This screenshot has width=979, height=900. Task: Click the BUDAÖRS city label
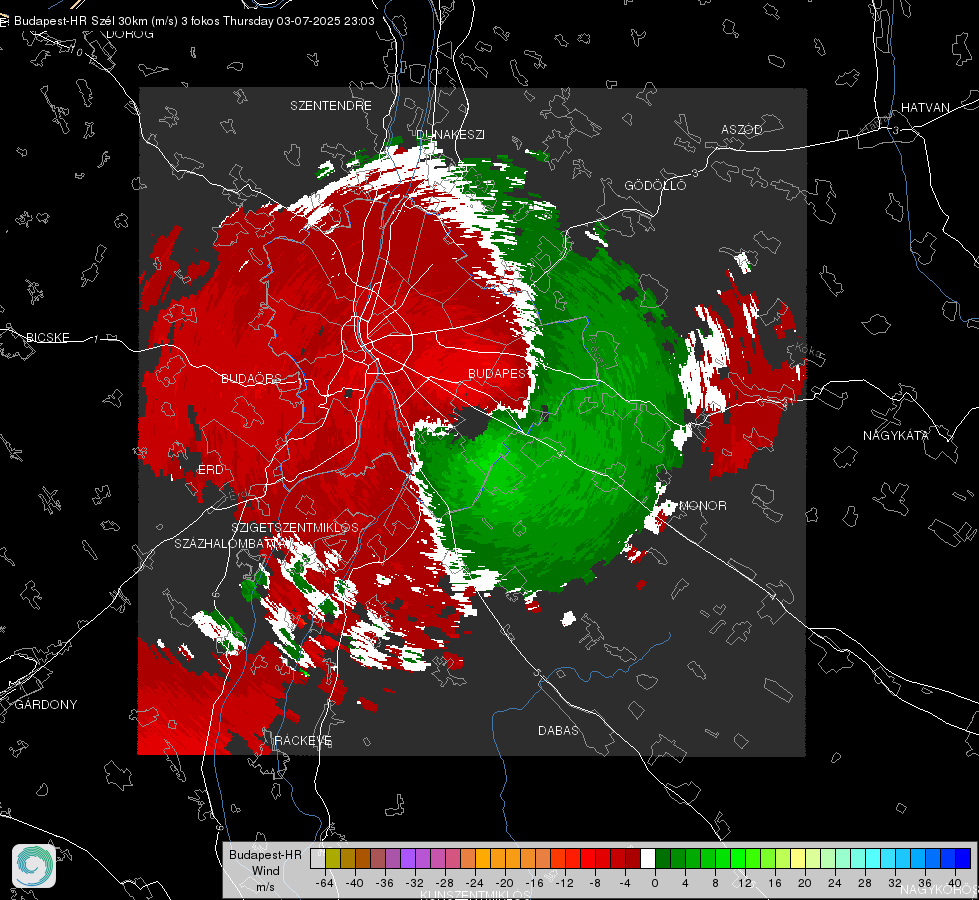pyautogui.click(x=252, y=379)
